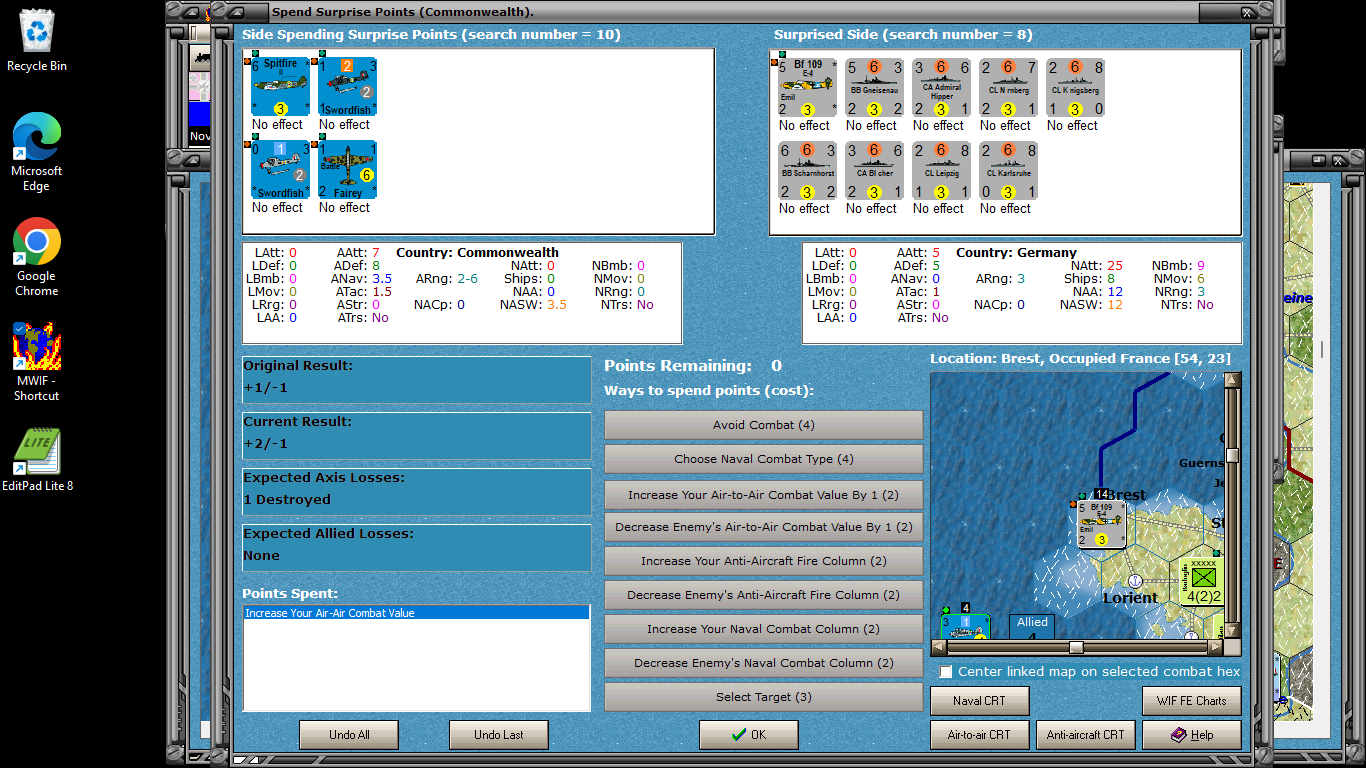Open the Recycle Bin
Viewport: 1366px width, 768px height.
(x=37, y=41)
